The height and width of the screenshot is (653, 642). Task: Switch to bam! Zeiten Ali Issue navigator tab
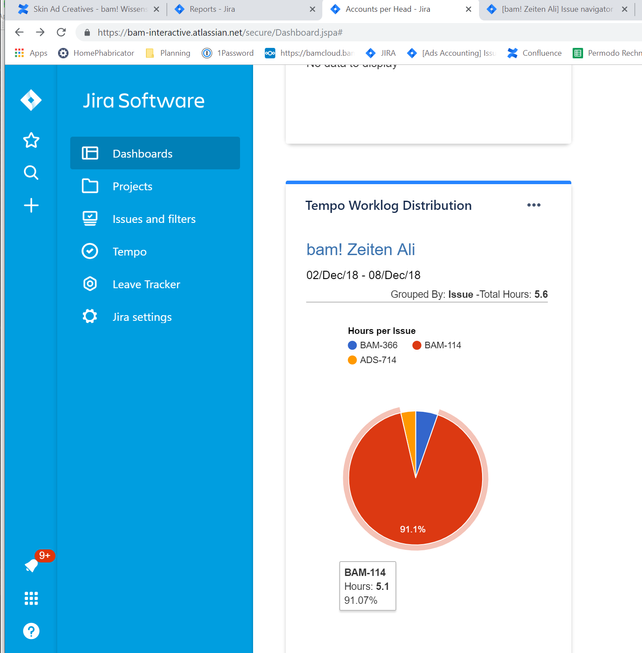tap(557, 9)
